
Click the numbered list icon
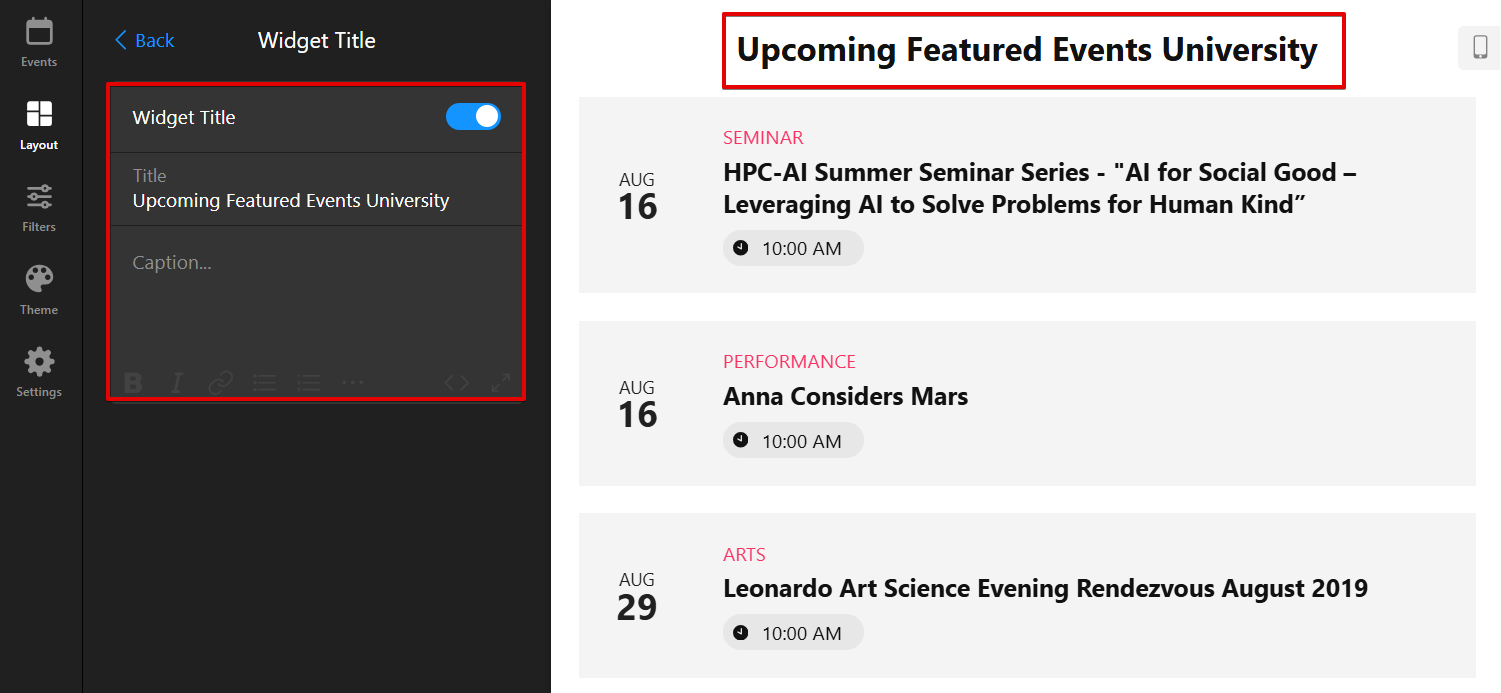(x=309, y=382)
